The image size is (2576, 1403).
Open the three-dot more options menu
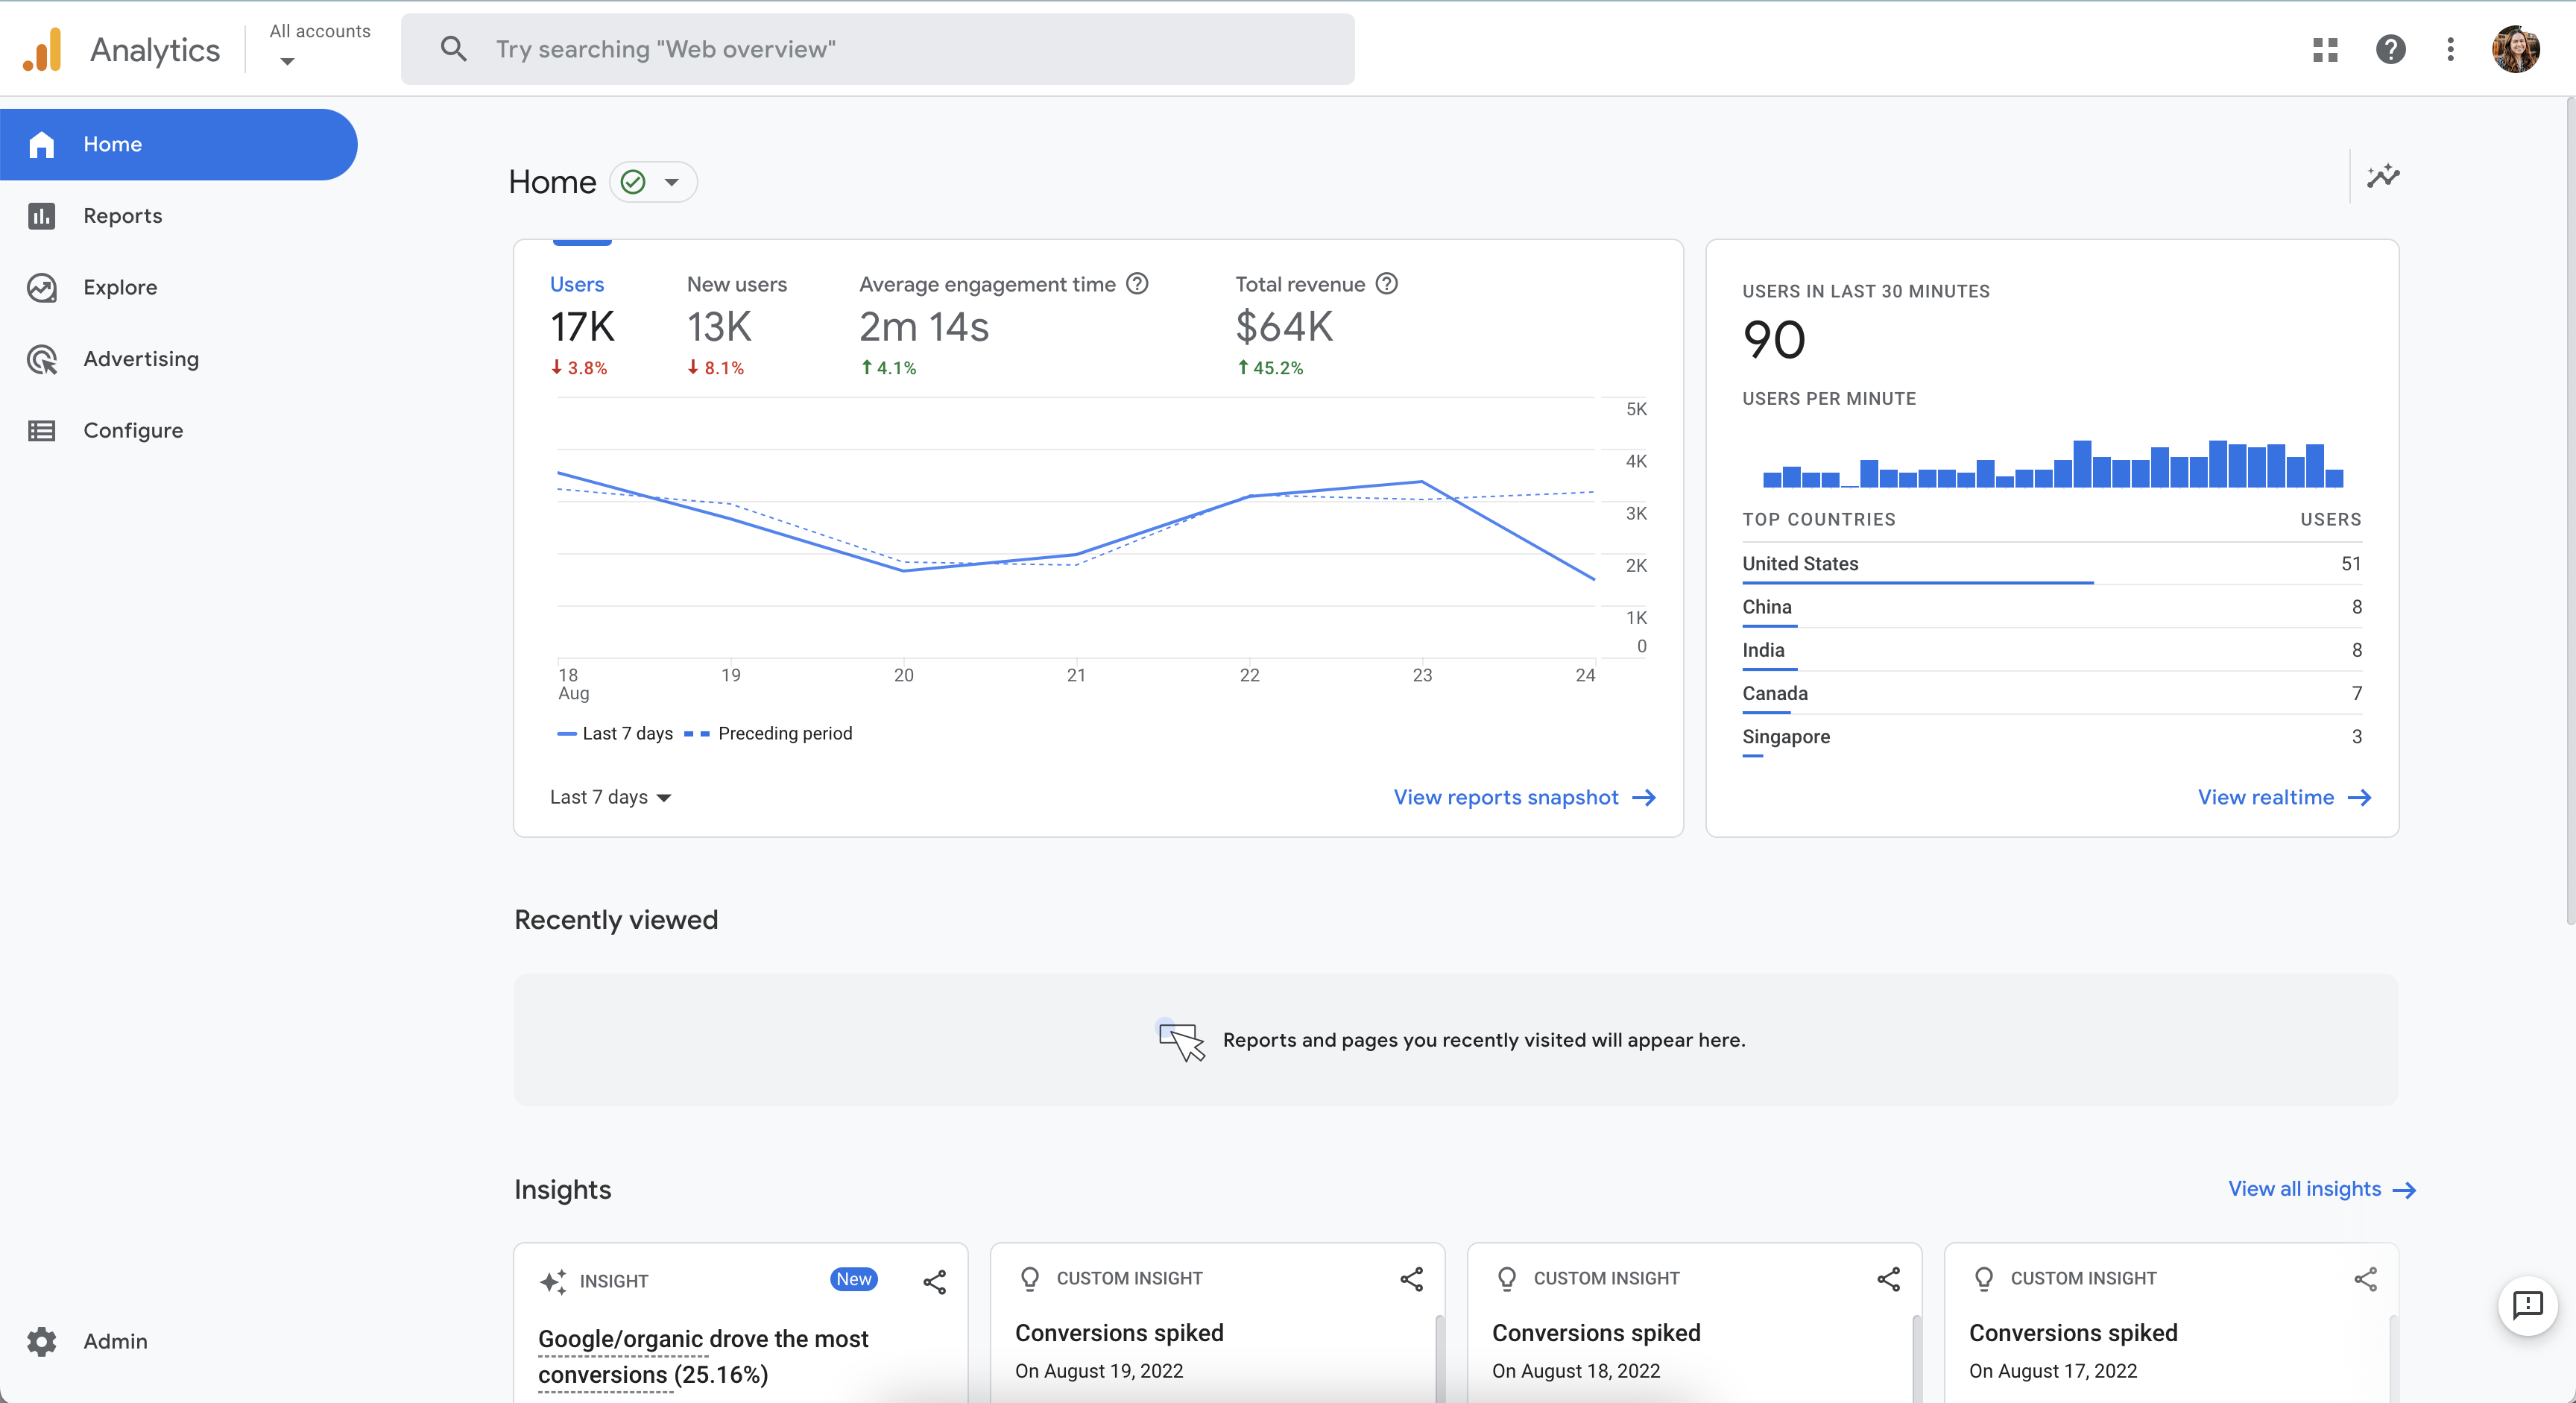coord(2450,50)
